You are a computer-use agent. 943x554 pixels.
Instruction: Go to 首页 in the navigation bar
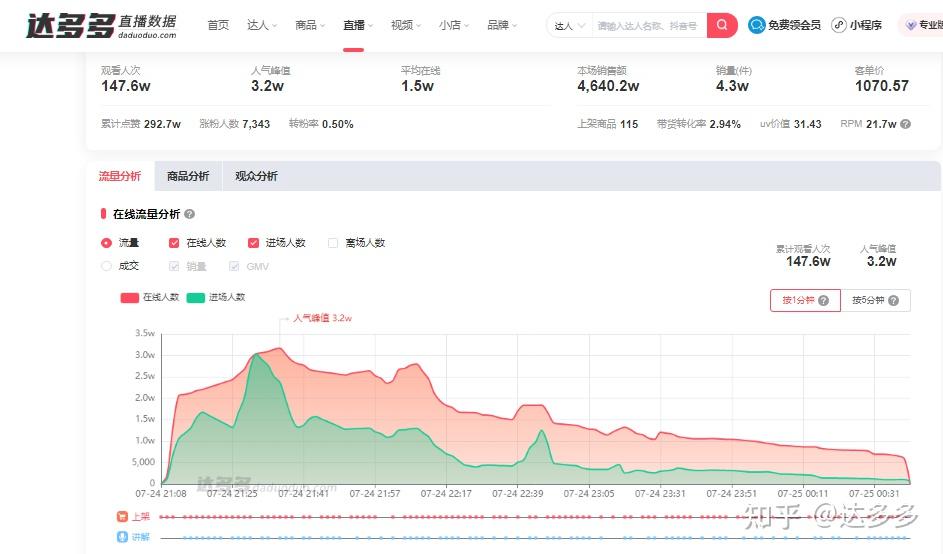pyautogui.click(x=218, y=25)
